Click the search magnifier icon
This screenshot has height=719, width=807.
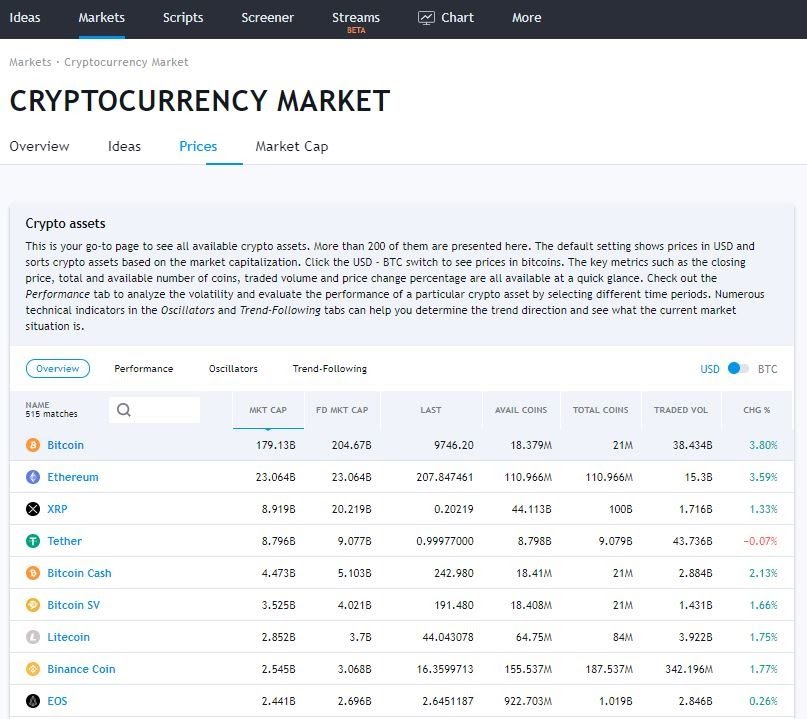tap(122, 410)
